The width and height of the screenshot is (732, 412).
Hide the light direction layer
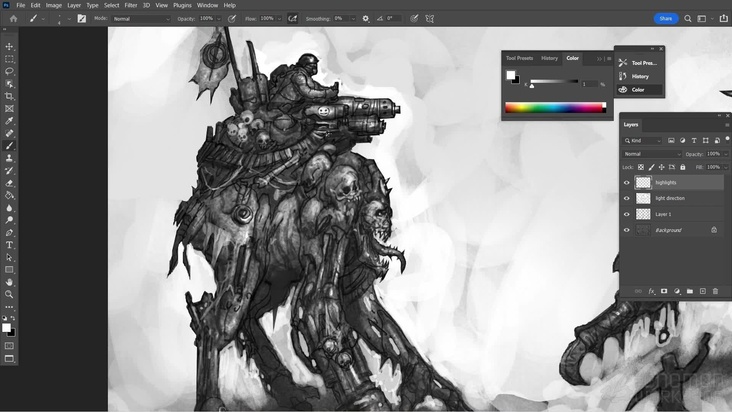[626, 198]
